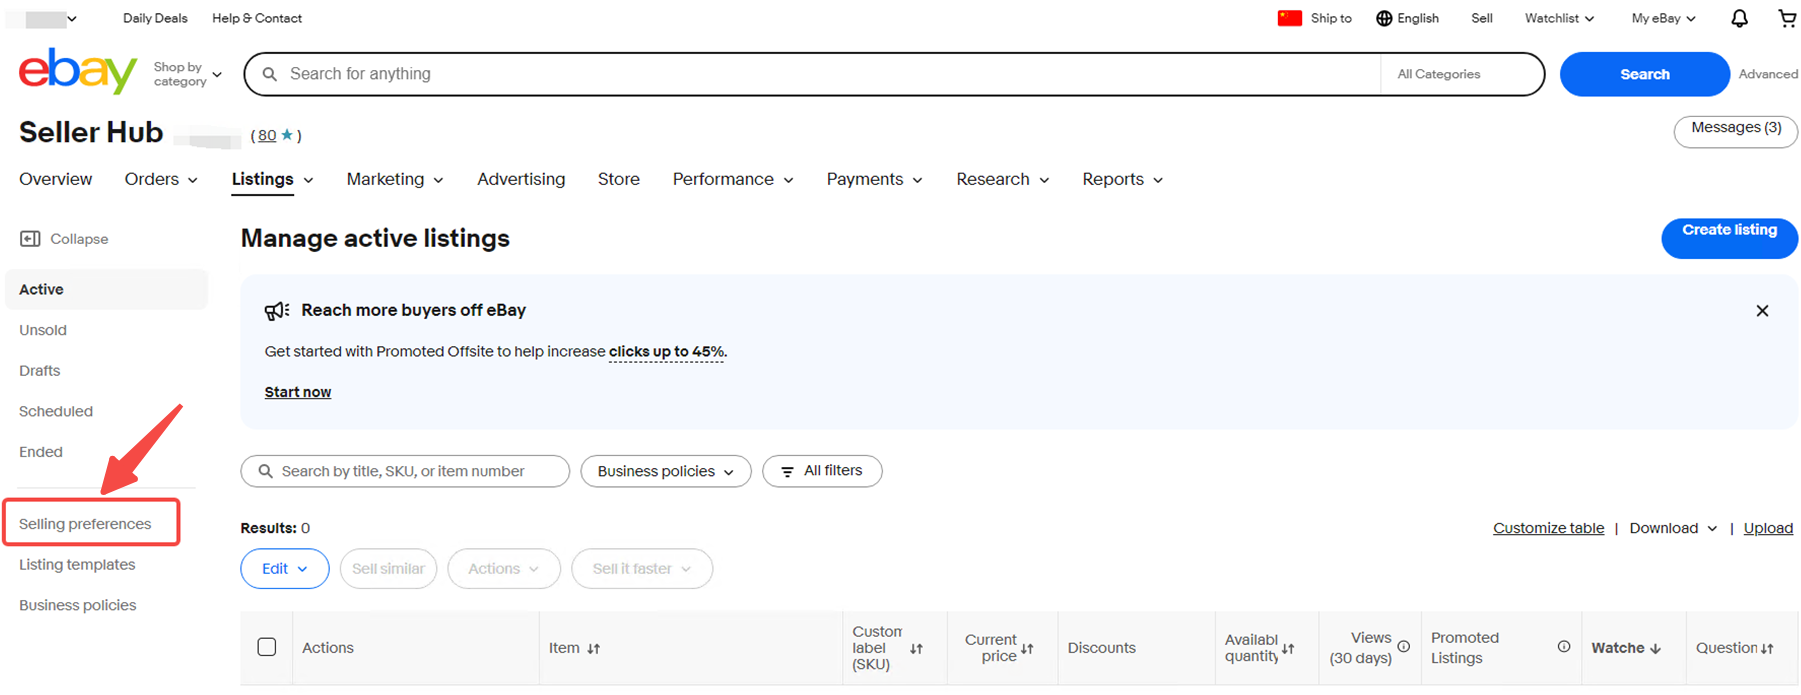The image size is (1801, 695).
Task: Open Selling preferences in sidebar
Action: click(x=85, y=524)
